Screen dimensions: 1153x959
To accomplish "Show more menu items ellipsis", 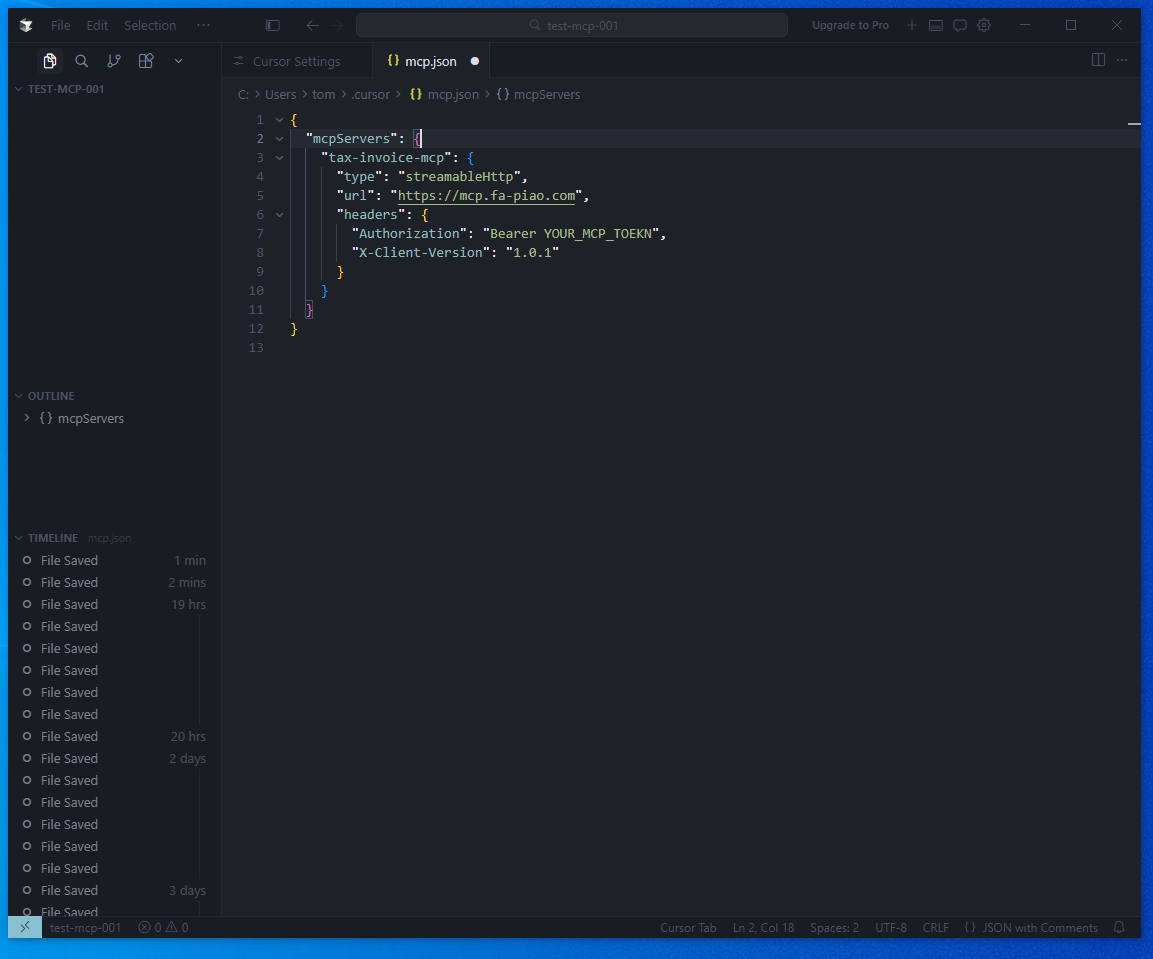I will pyautogui.click(x=204, y=25).
